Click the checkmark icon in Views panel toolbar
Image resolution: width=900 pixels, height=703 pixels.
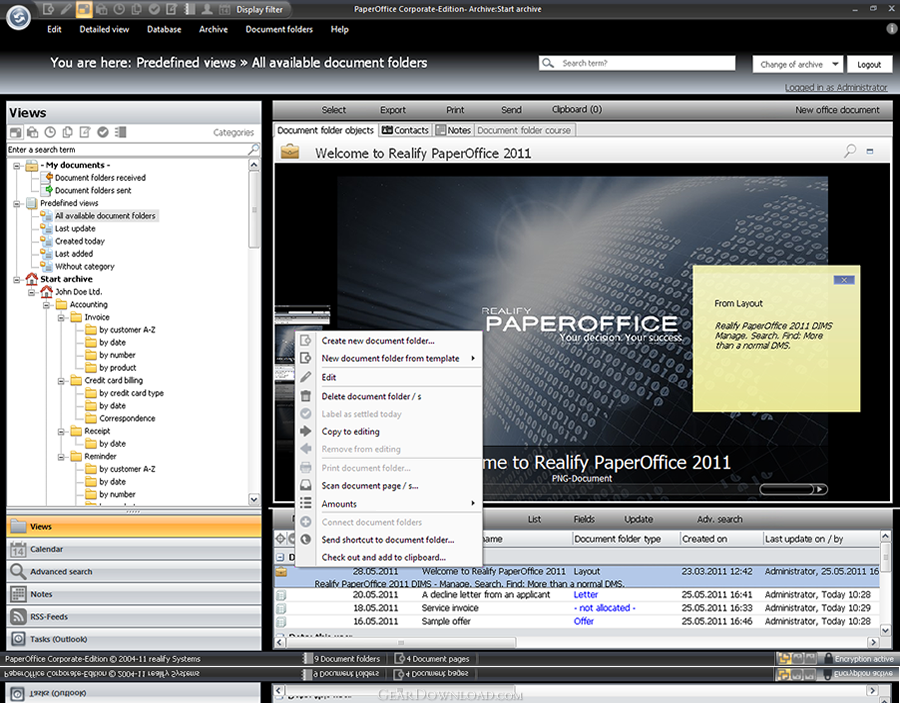[x=103, y=132]
